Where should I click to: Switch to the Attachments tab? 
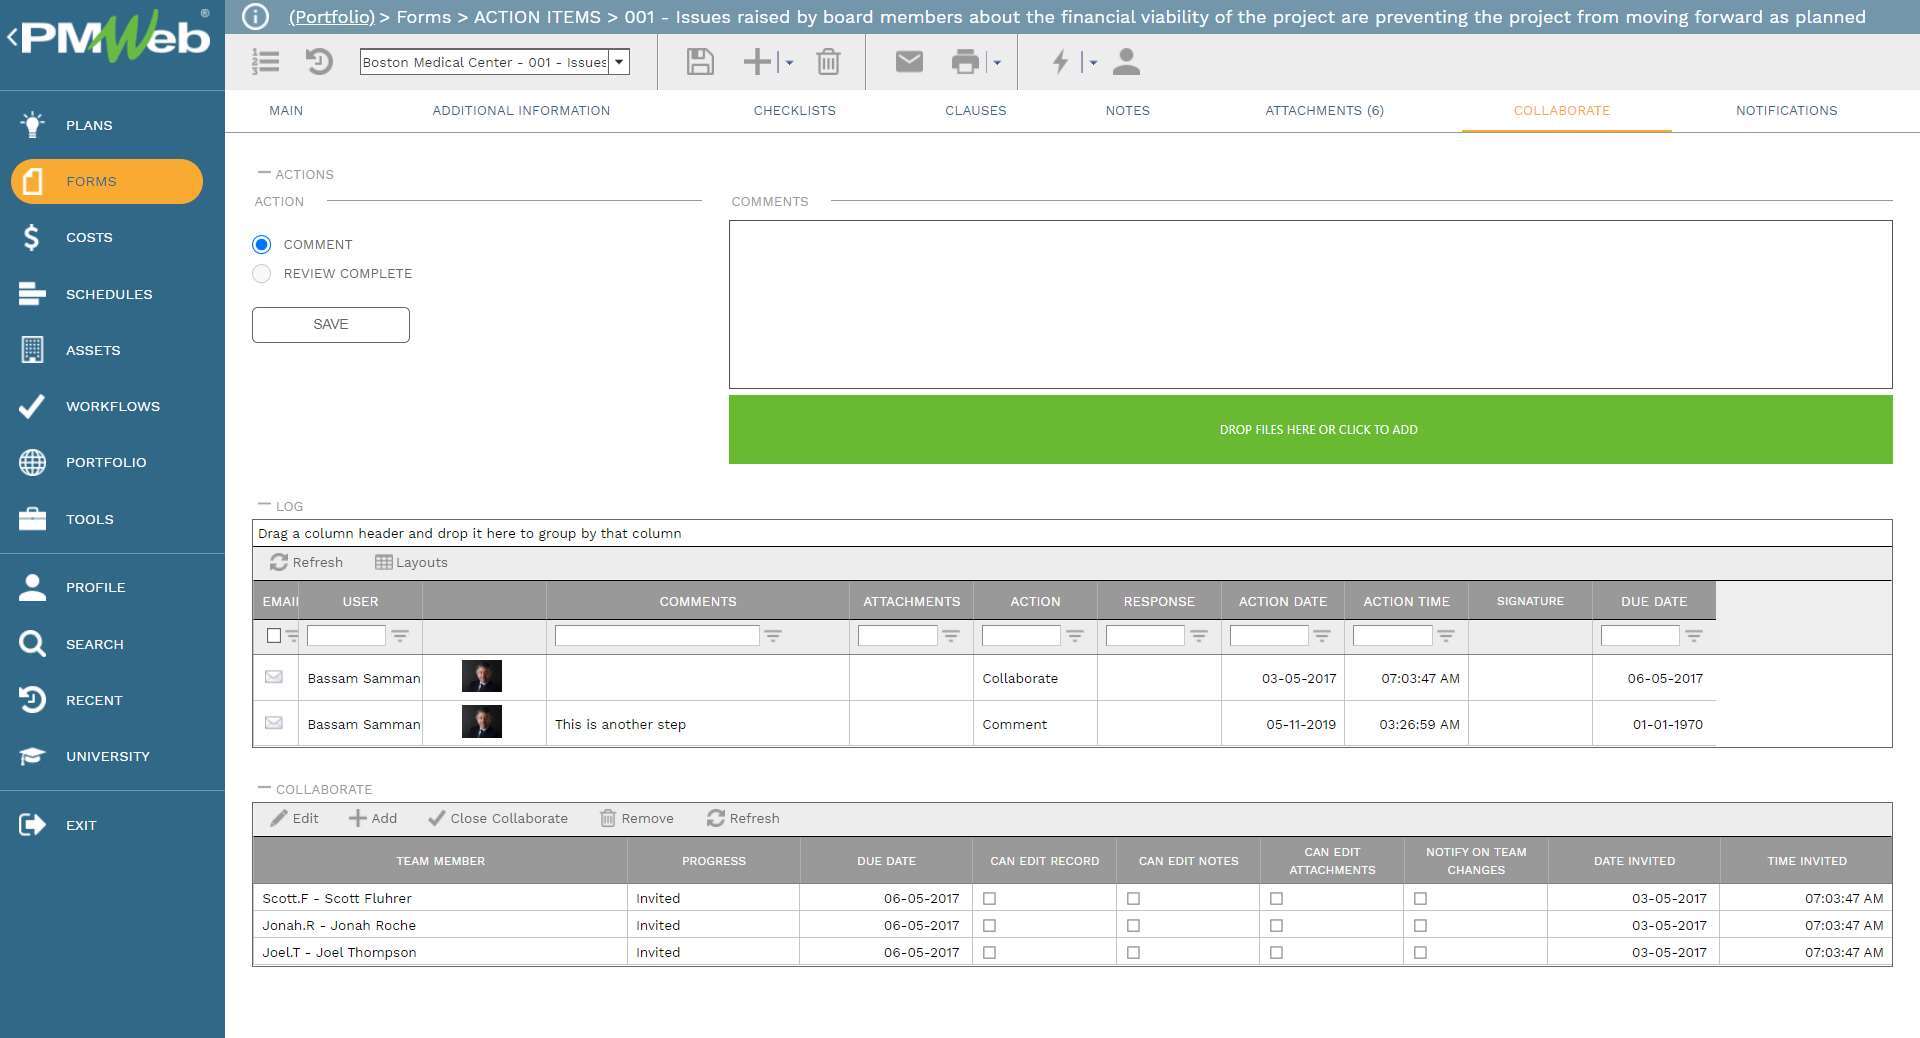click(x=1324, y=111)
